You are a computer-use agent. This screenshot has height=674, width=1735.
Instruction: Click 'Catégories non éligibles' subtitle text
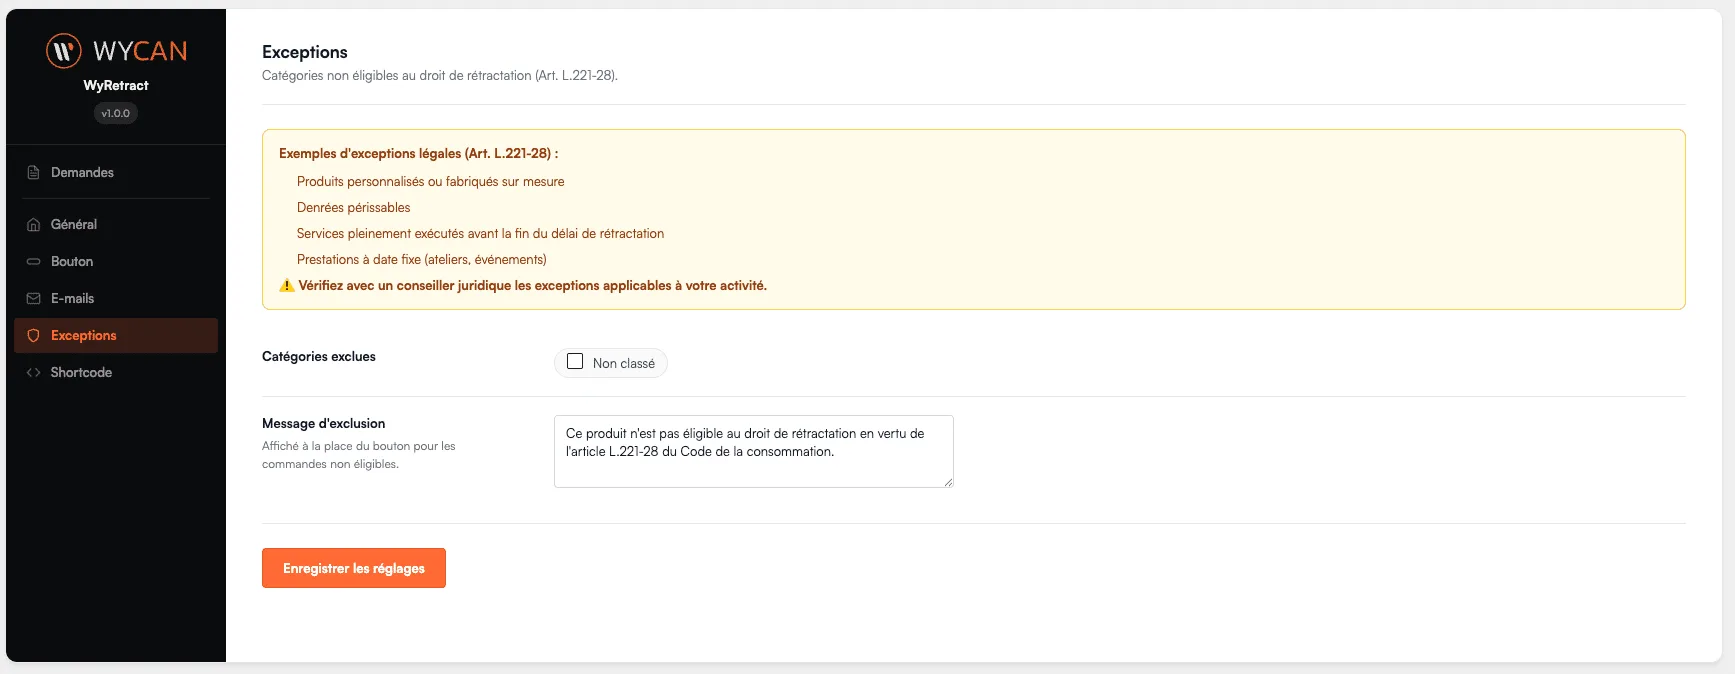tap(440, 76)
